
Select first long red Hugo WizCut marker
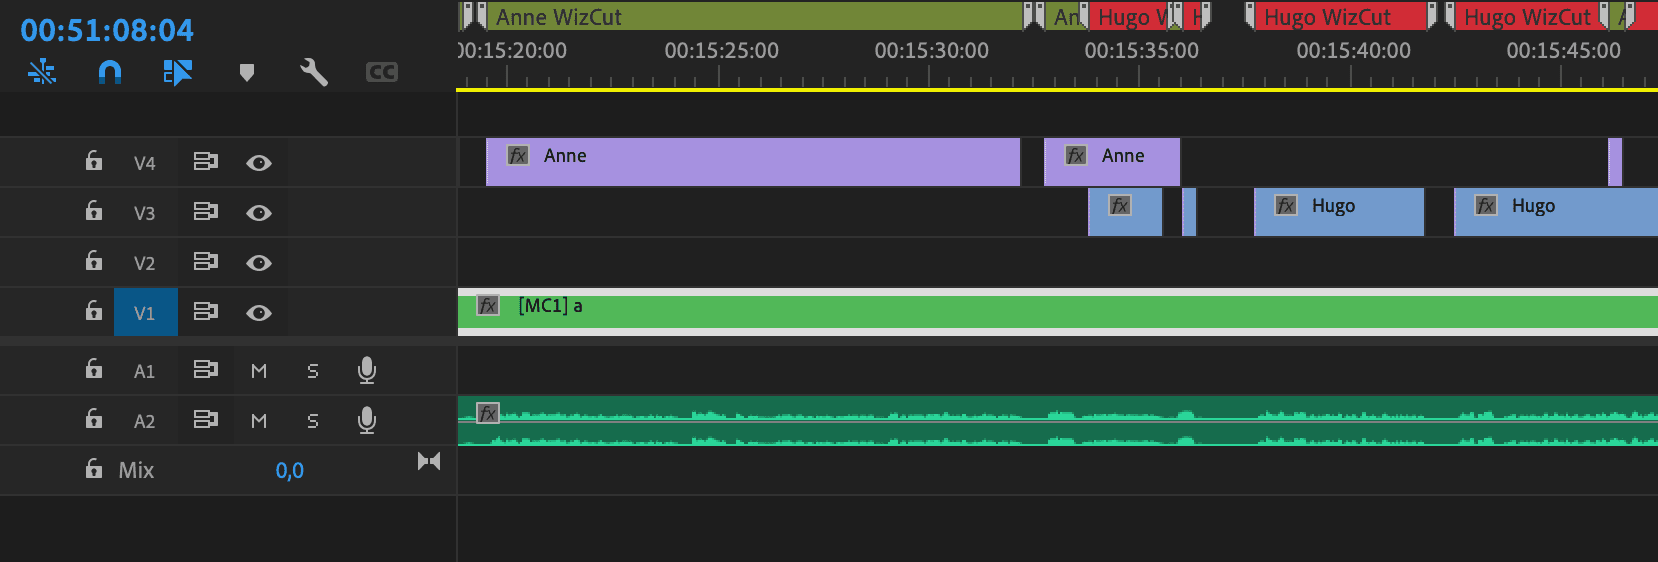[1340, 16]
